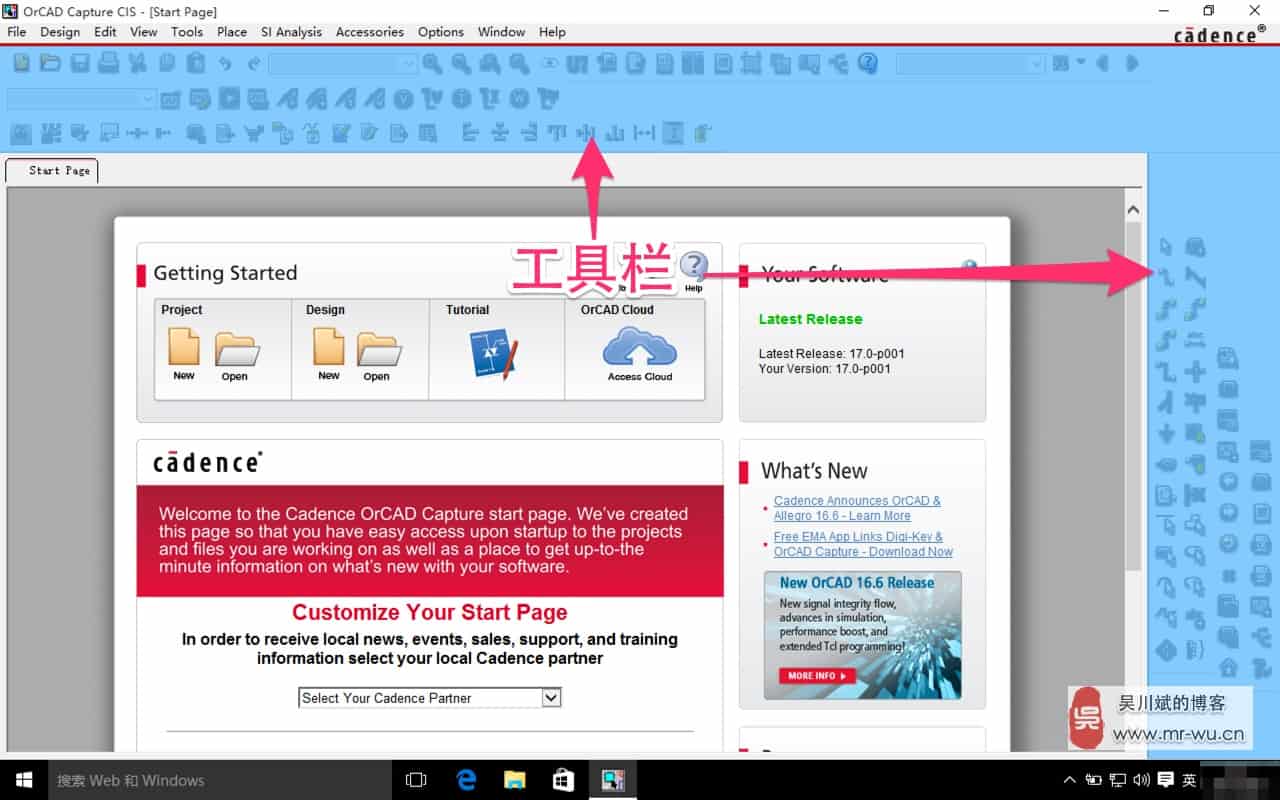Click the Print icon in the toolbar

[108, 63]
